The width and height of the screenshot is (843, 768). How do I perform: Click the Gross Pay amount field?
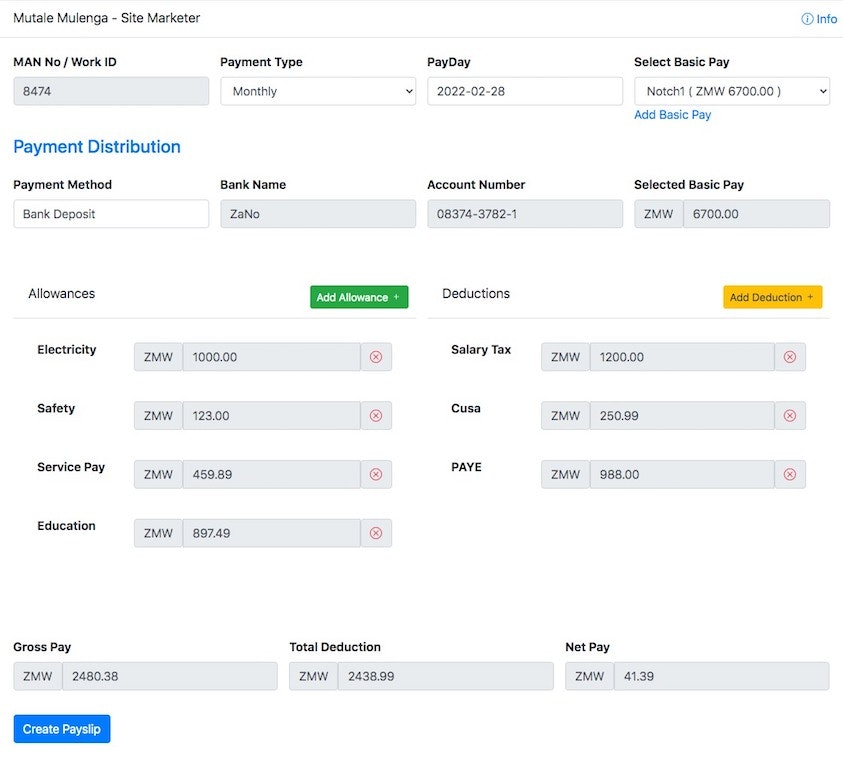[x=170, y=676]
